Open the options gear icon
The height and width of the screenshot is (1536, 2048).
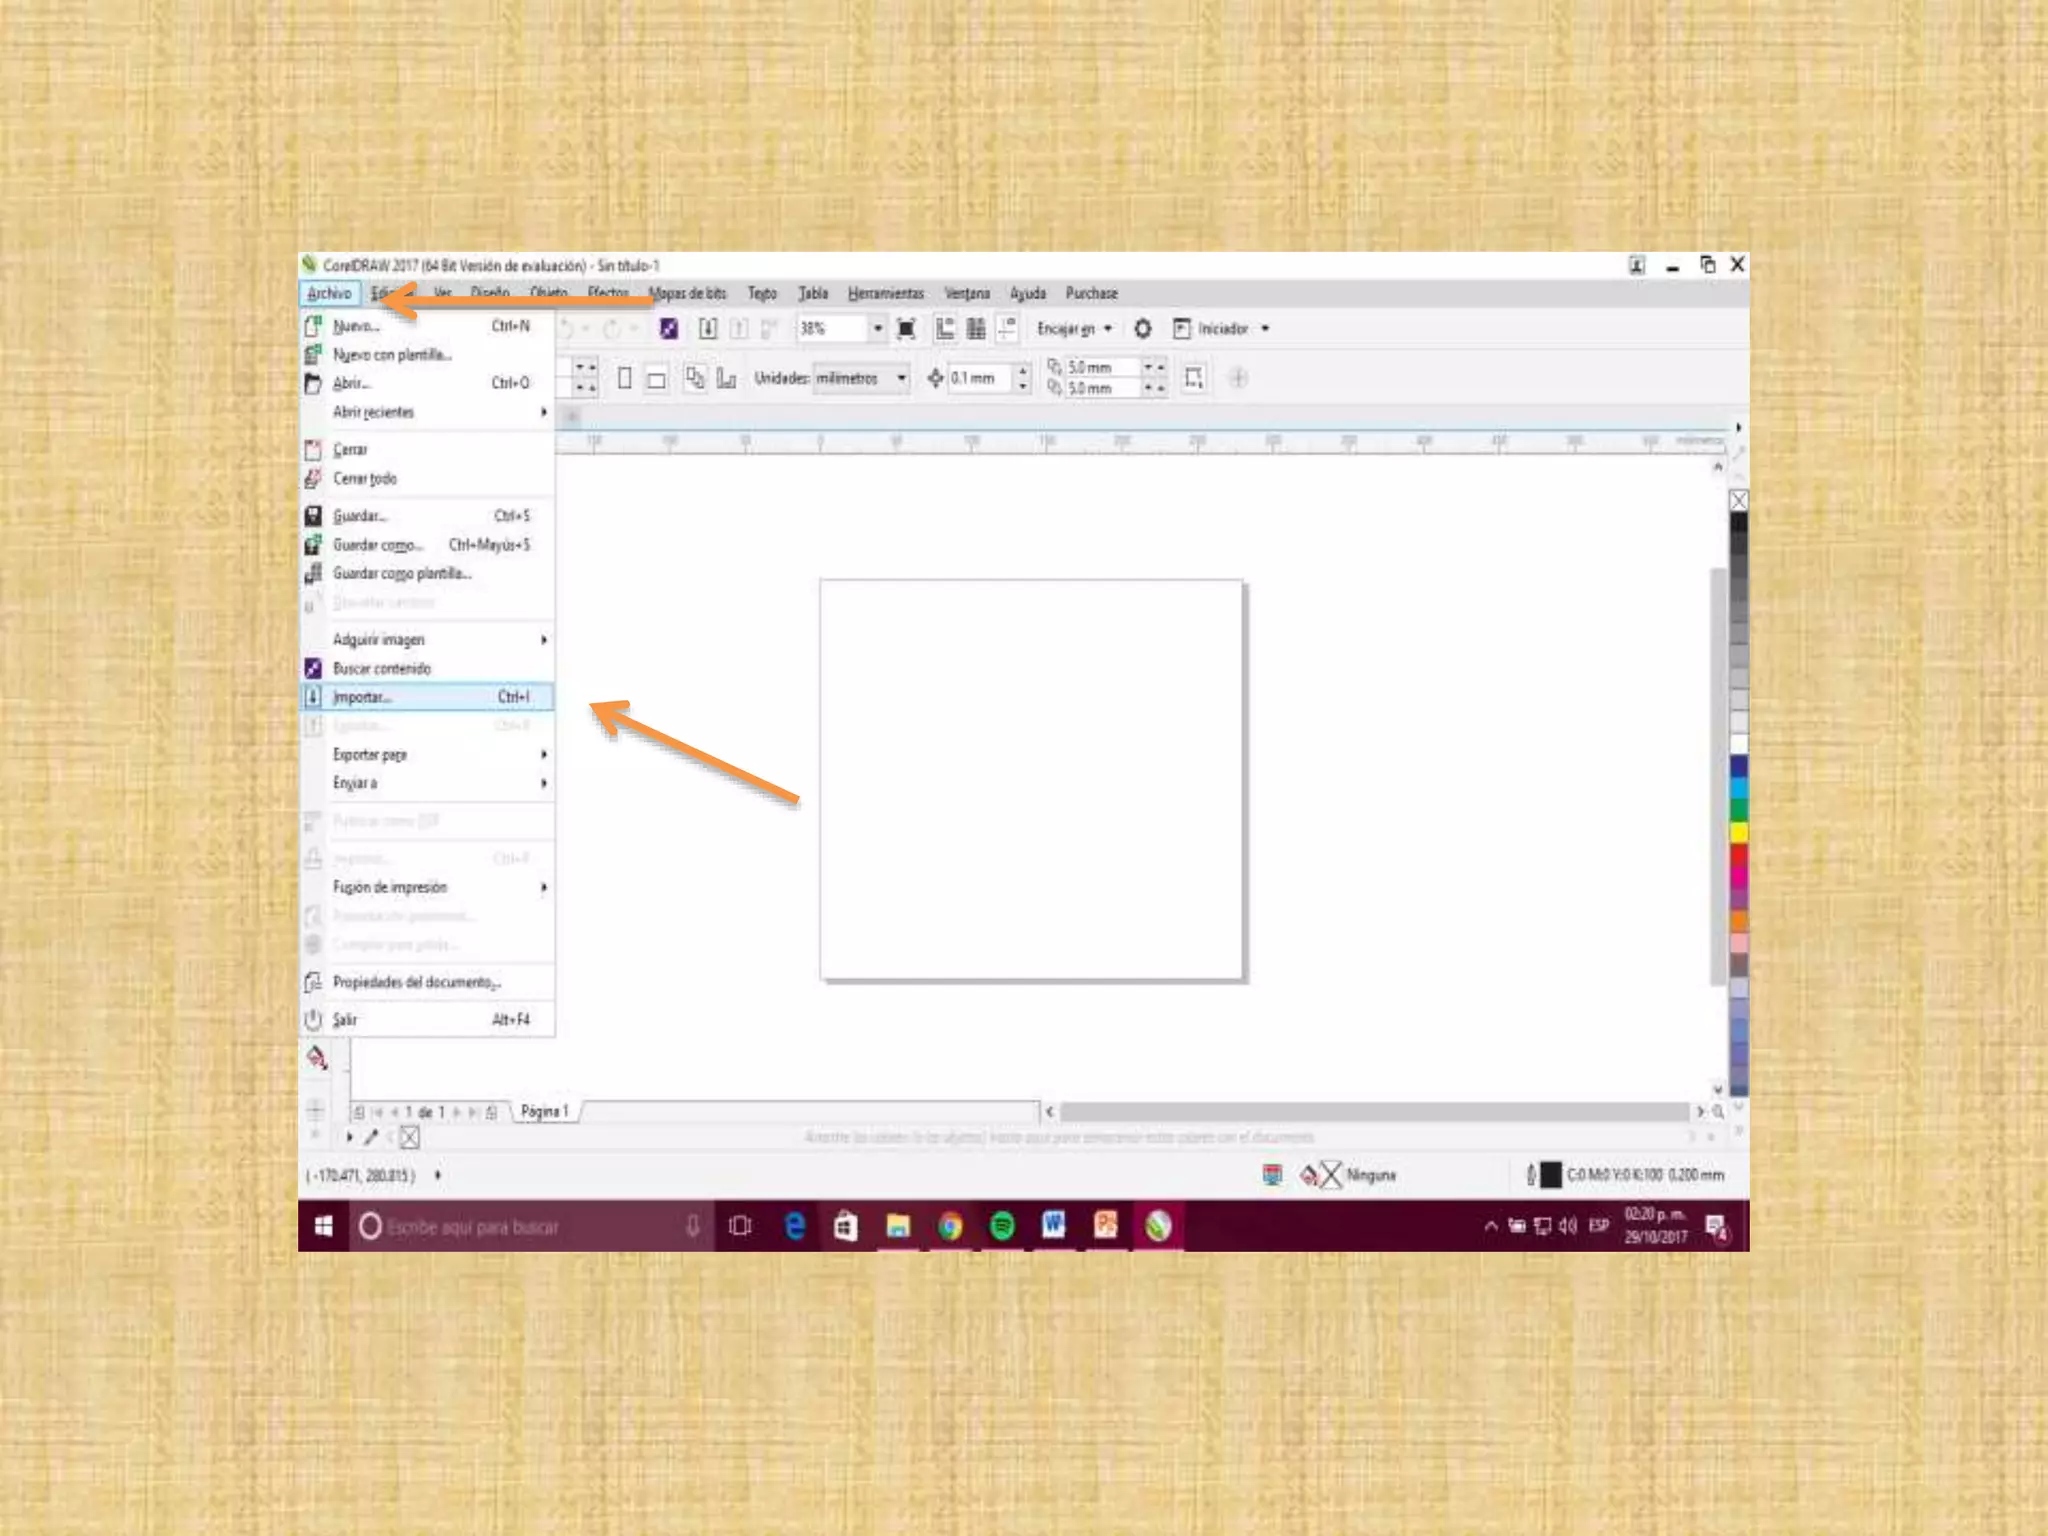1143,329
